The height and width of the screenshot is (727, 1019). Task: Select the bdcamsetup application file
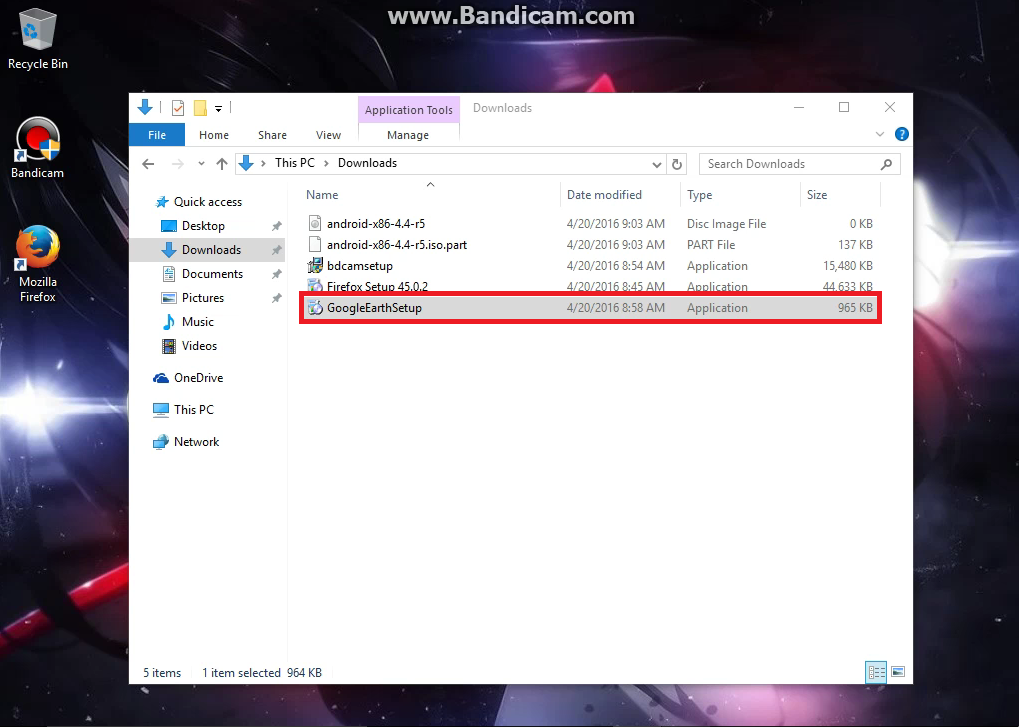click(590, 266)
